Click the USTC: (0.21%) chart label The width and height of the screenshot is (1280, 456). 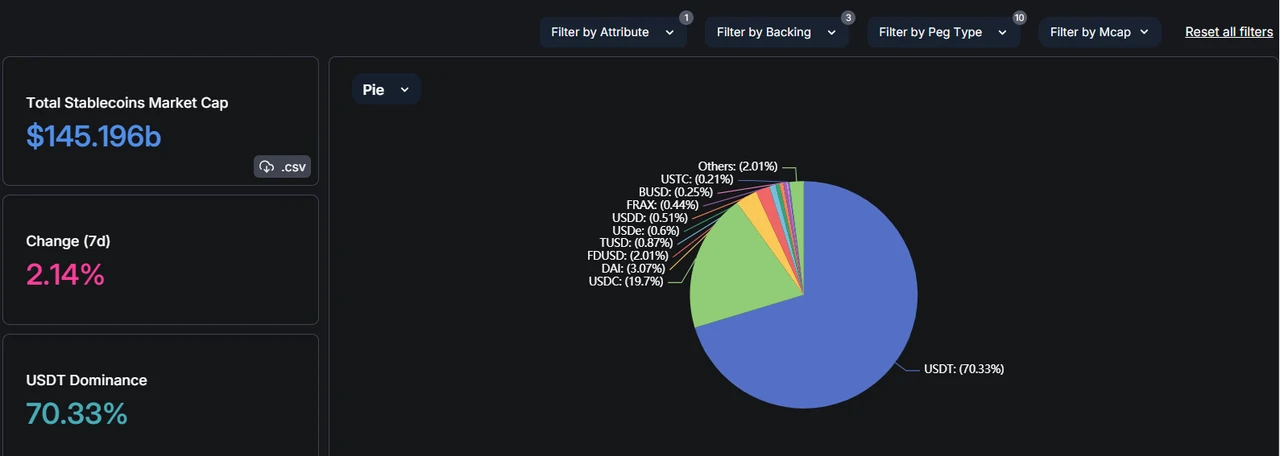(696, 178)
